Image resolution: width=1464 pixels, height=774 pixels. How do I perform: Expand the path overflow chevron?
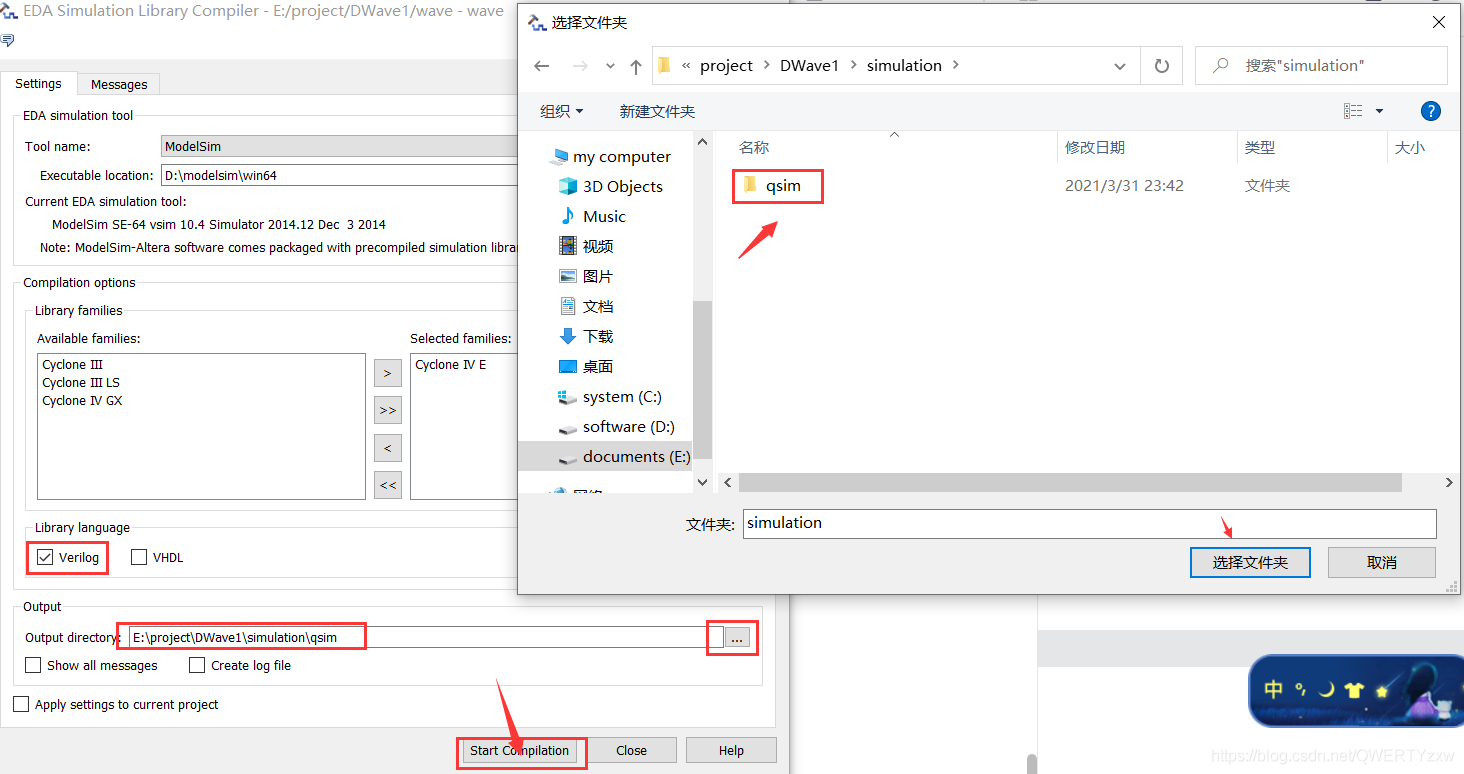(687, 66)
